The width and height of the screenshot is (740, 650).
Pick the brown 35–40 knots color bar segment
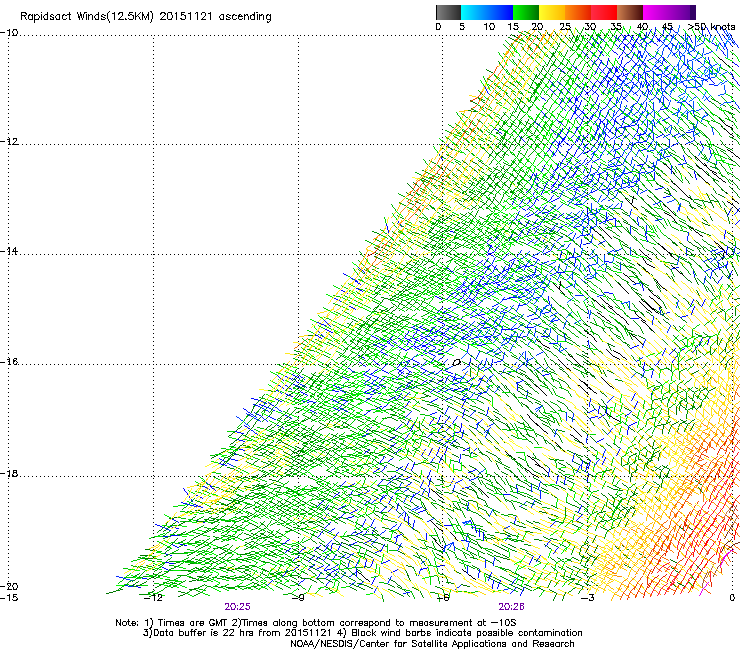point(630,12)
